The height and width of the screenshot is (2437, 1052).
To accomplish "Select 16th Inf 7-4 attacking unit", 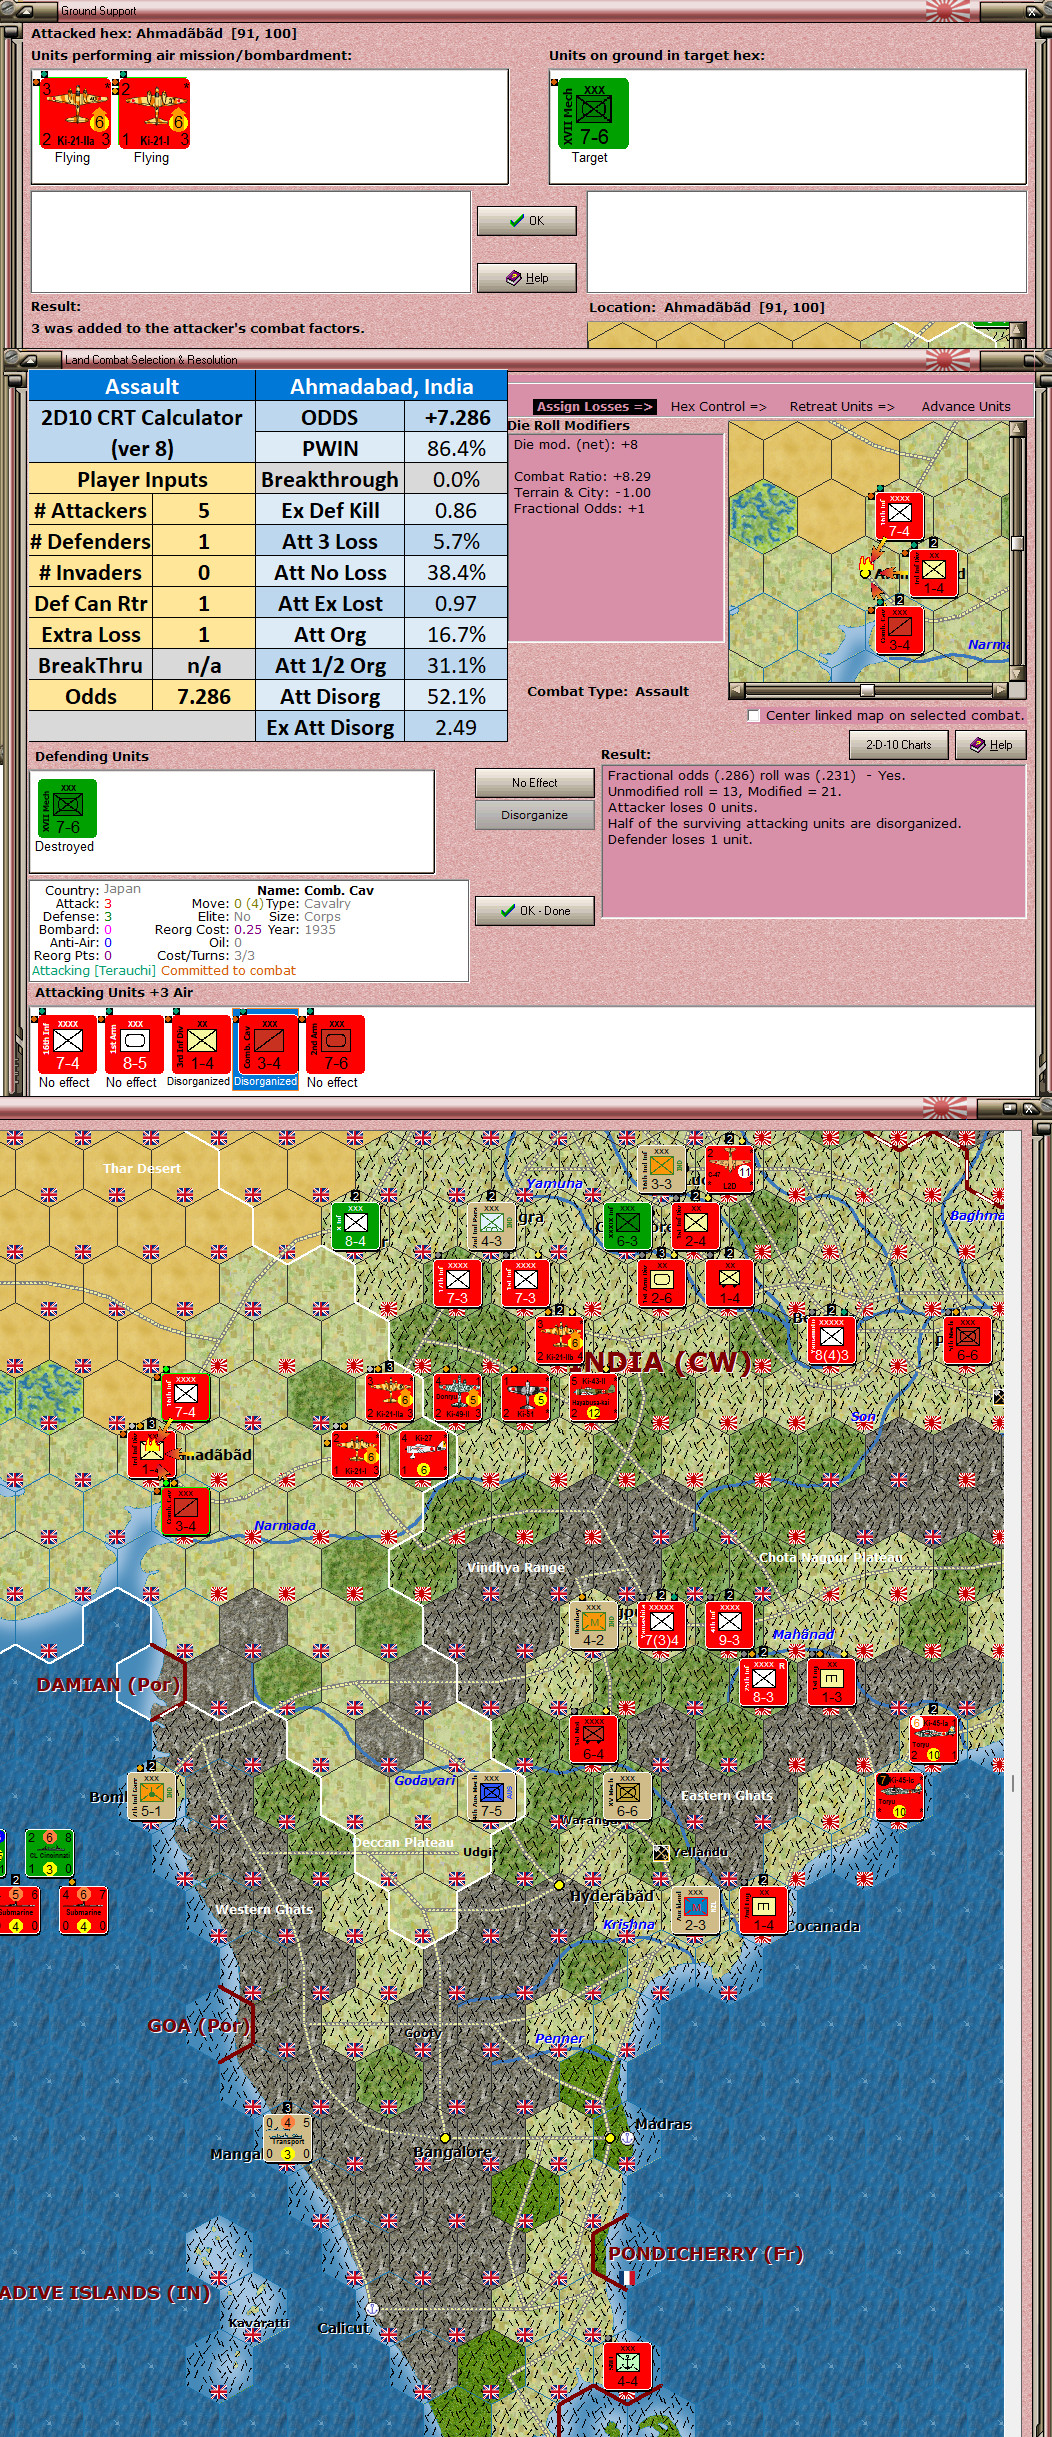I will click(x=68, y=1045).
